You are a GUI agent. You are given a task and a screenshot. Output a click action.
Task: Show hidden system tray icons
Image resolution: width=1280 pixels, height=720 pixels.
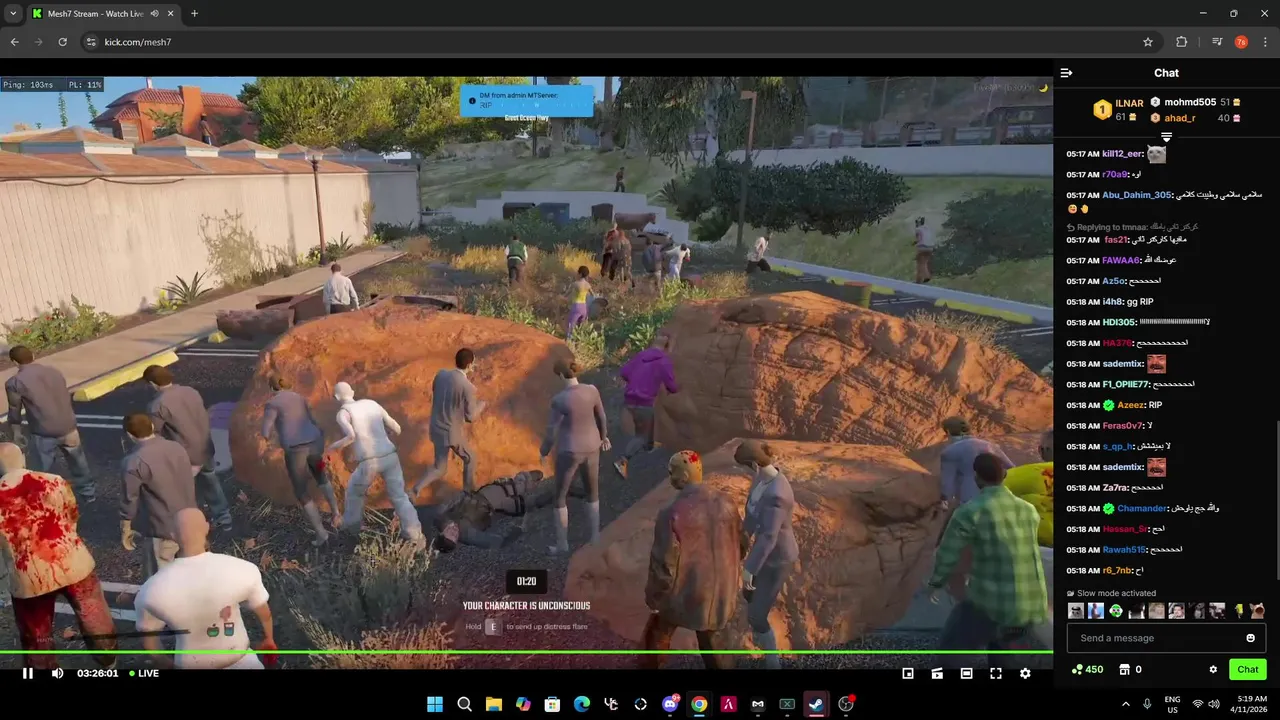[x=1125, y=704]
